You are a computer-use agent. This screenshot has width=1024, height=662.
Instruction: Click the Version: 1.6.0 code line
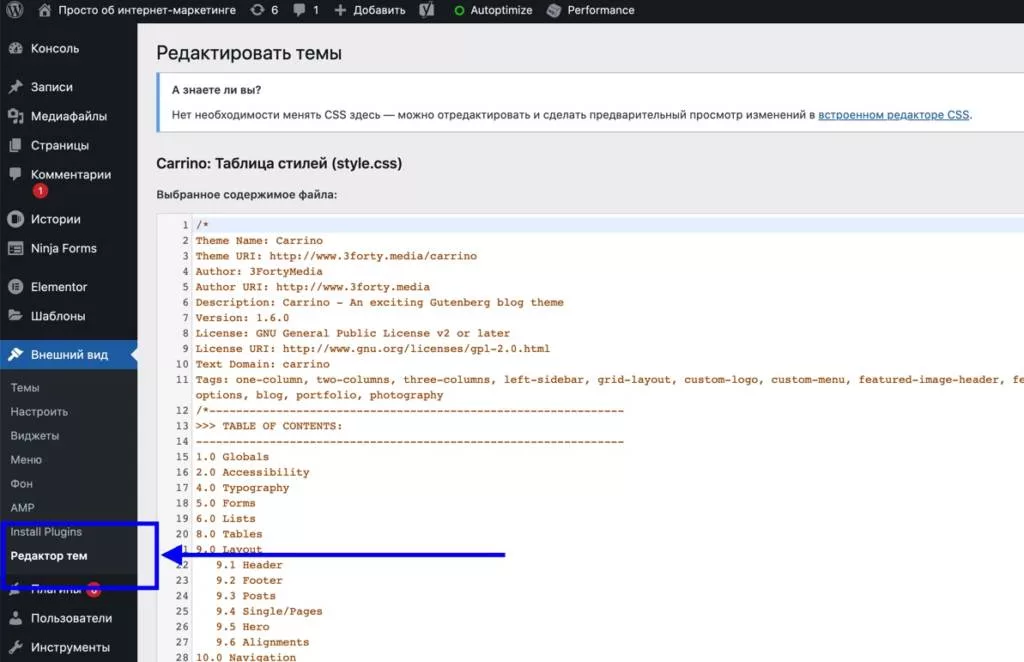click(242, 318)
